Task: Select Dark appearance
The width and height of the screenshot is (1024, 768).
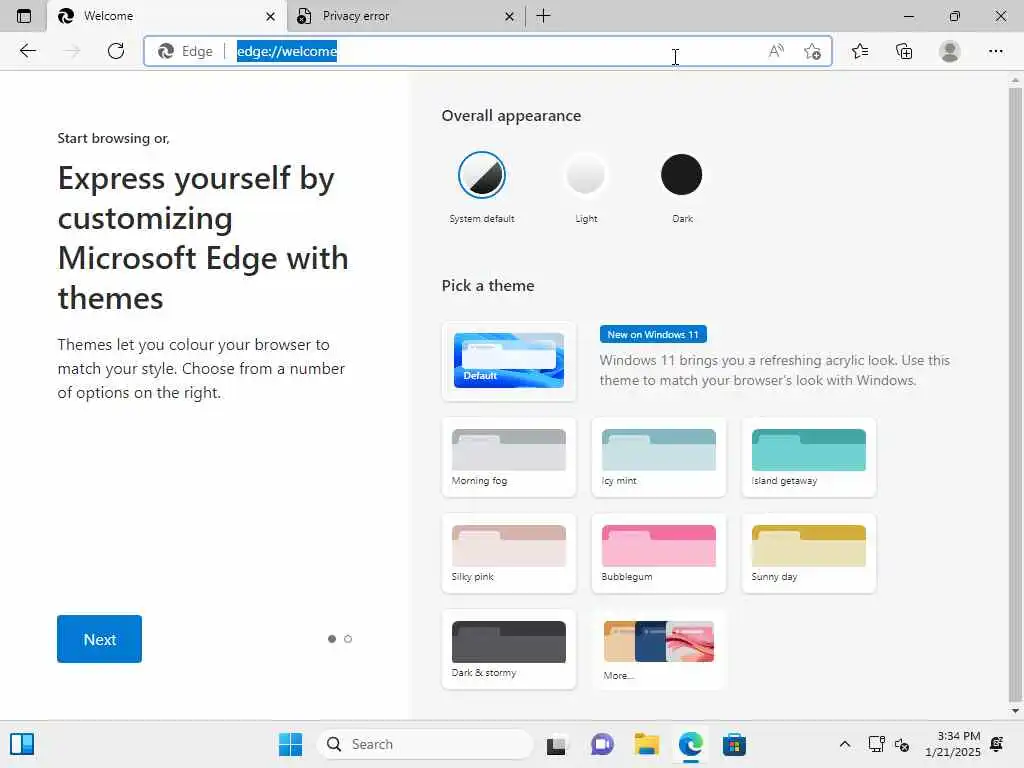Action: tap(681, 175)
